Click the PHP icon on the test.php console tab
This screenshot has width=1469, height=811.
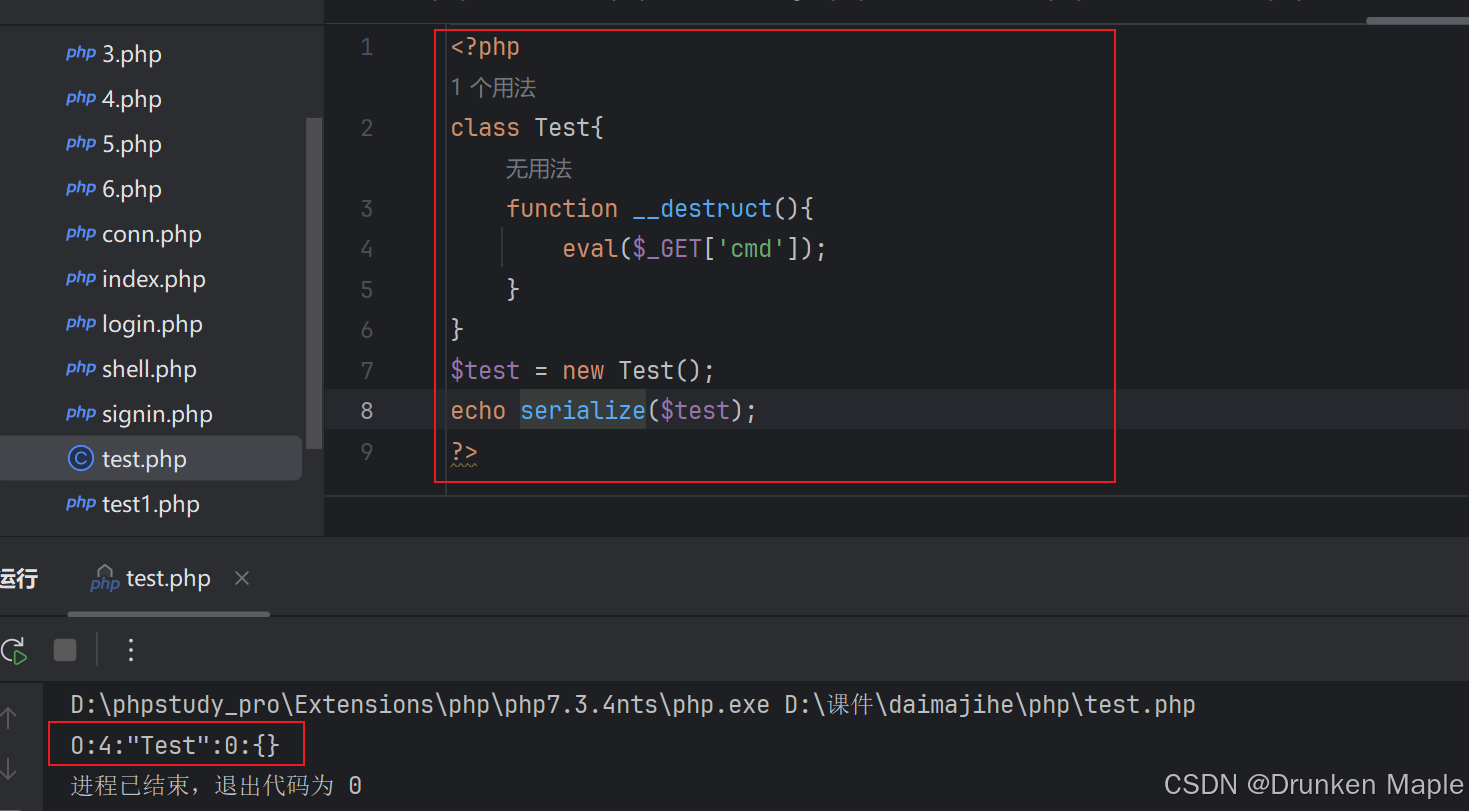coord(104,578)
